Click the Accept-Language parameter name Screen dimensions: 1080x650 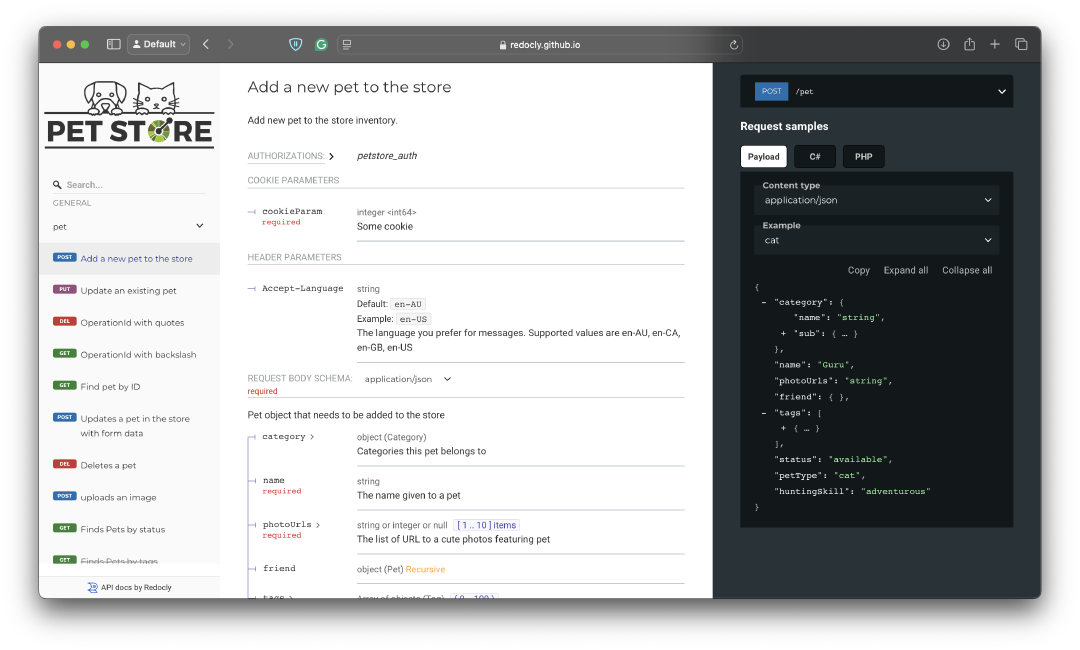(x=302, y=289)
